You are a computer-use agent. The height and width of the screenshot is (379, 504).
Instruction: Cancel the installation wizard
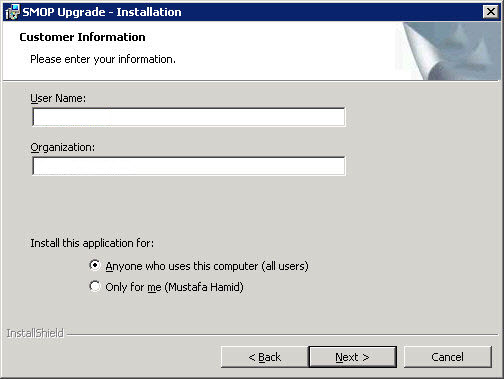(x=448, y=357)
